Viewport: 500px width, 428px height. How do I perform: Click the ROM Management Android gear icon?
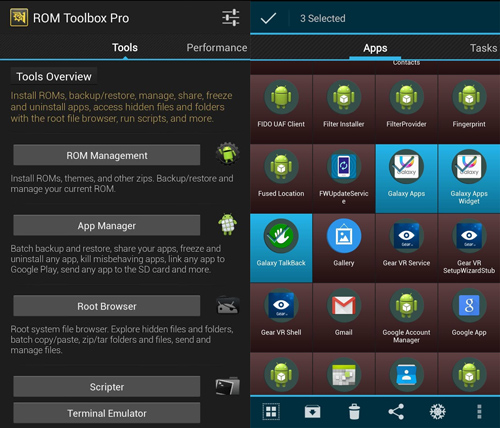[228, 154]
